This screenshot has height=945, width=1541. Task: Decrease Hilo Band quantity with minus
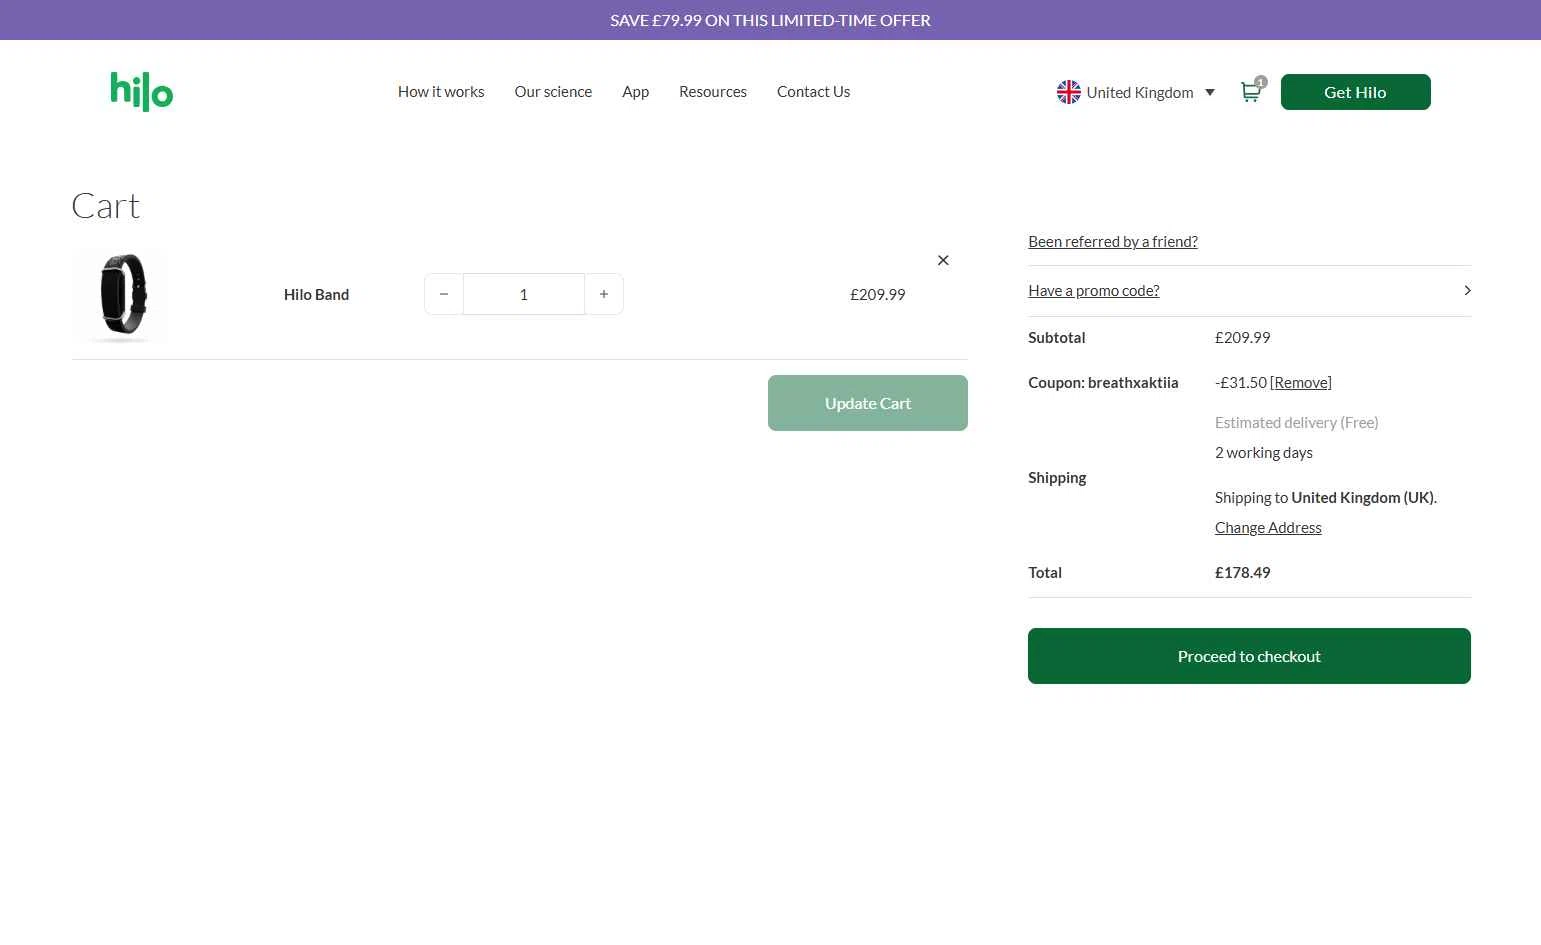444,294
